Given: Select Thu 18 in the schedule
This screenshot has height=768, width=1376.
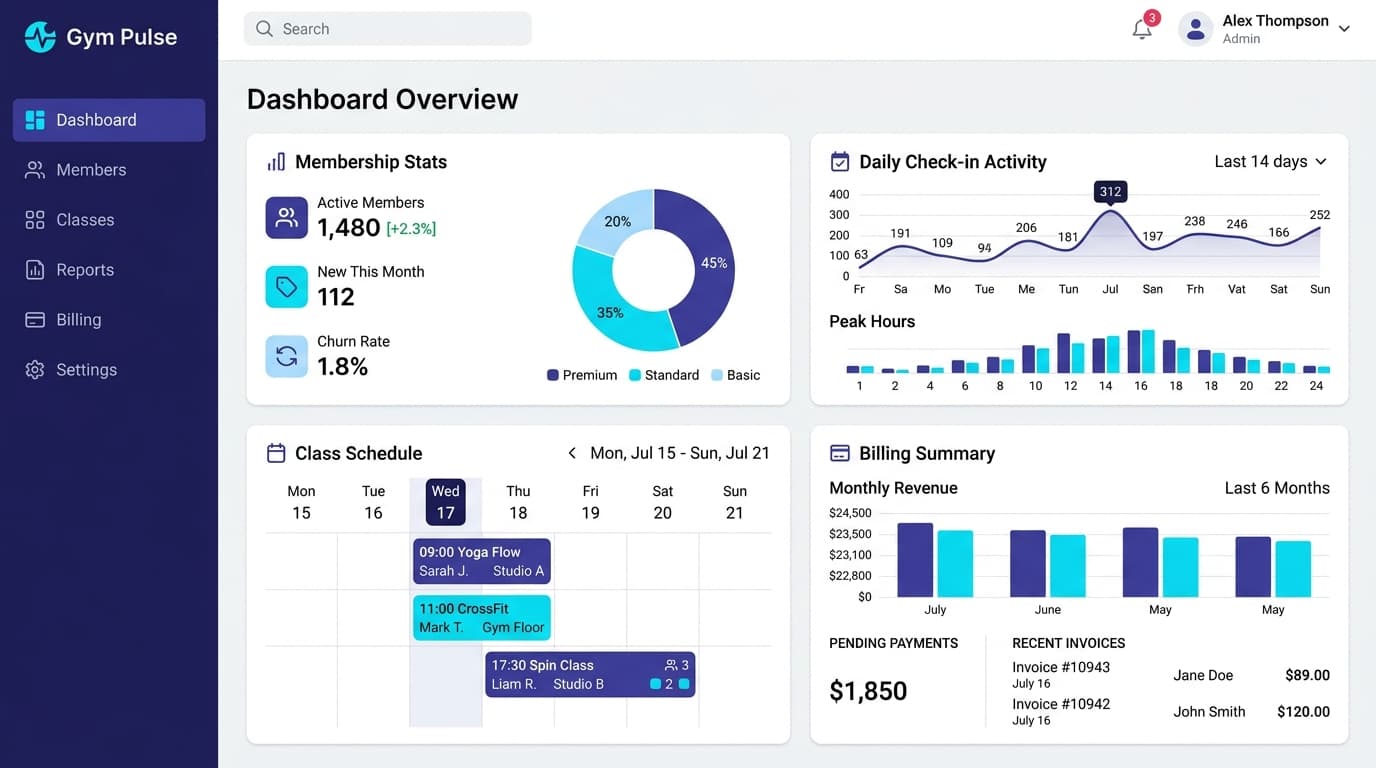Looking at the screenshot, I should tap(518, 502).
